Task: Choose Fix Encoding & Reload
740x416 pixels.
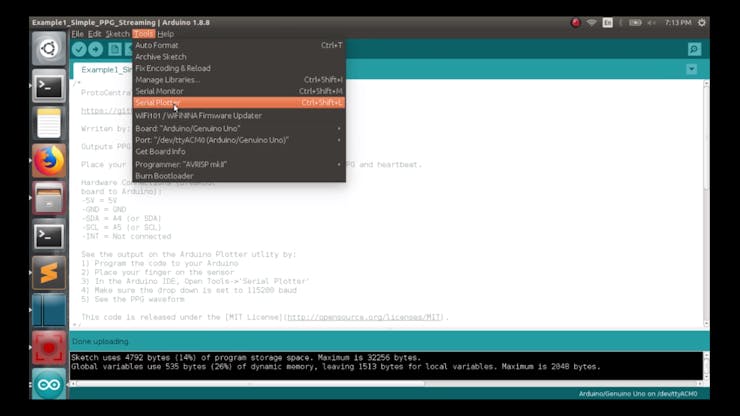Action: click(x=239, y=68)
